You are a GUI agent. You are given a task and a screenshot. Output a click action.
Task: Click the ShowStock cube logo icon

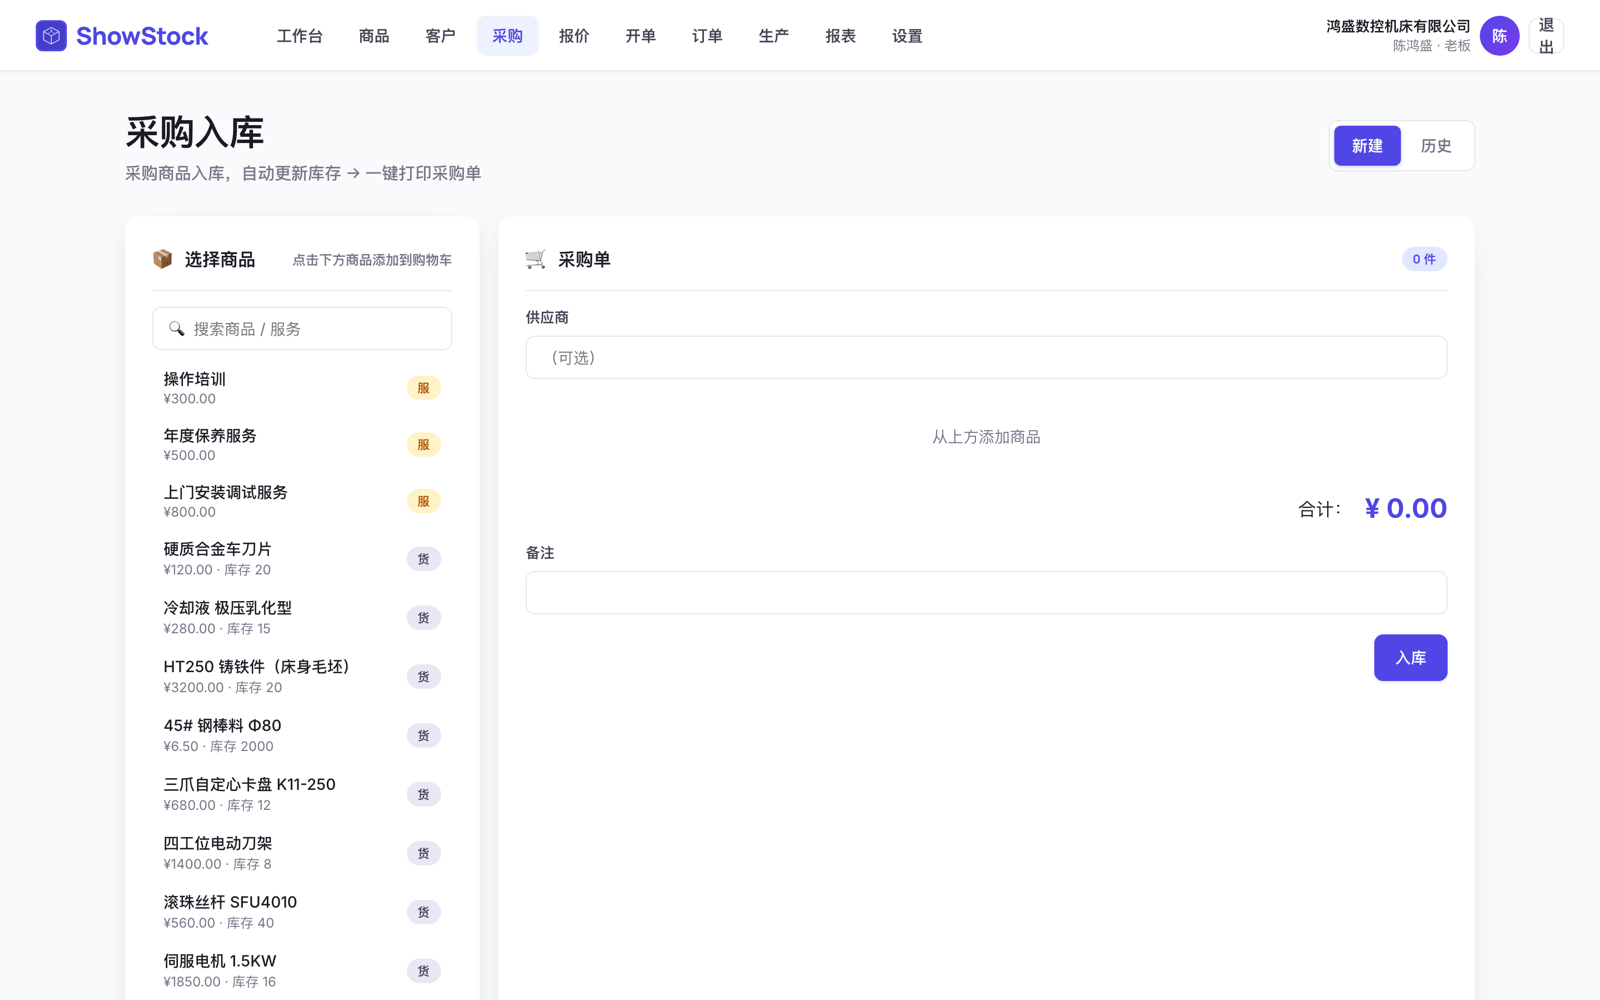[x=51, y=36]
